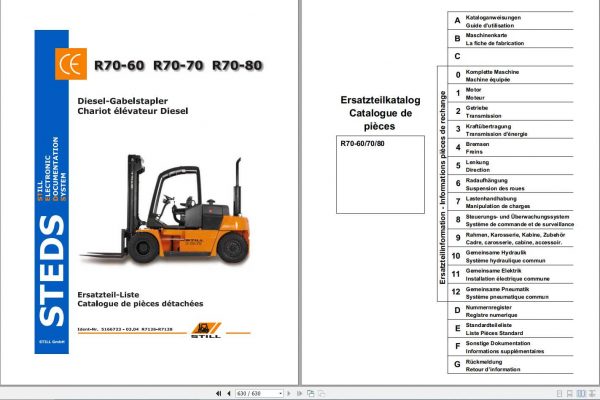Screen dimensions: 600x400
Task: Click the Ident-Nr. line on the cover
Action: pos(125,329)
